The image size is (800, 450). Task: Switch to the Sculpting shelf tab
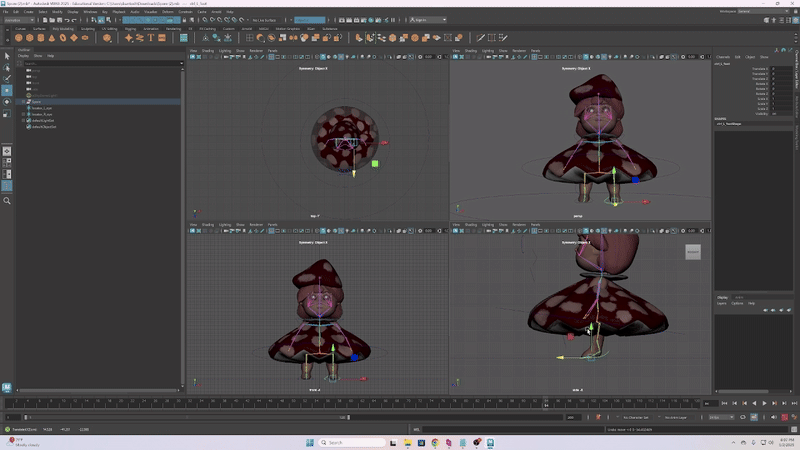click(87, 29)
